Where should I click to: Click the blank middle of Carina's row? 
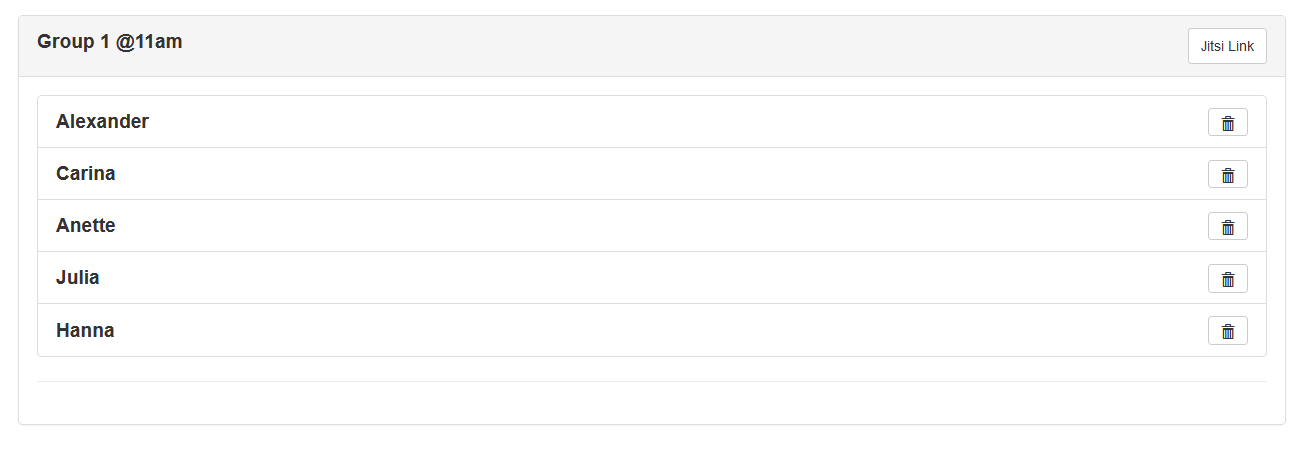pyautogui.click(x=651, y=174)
